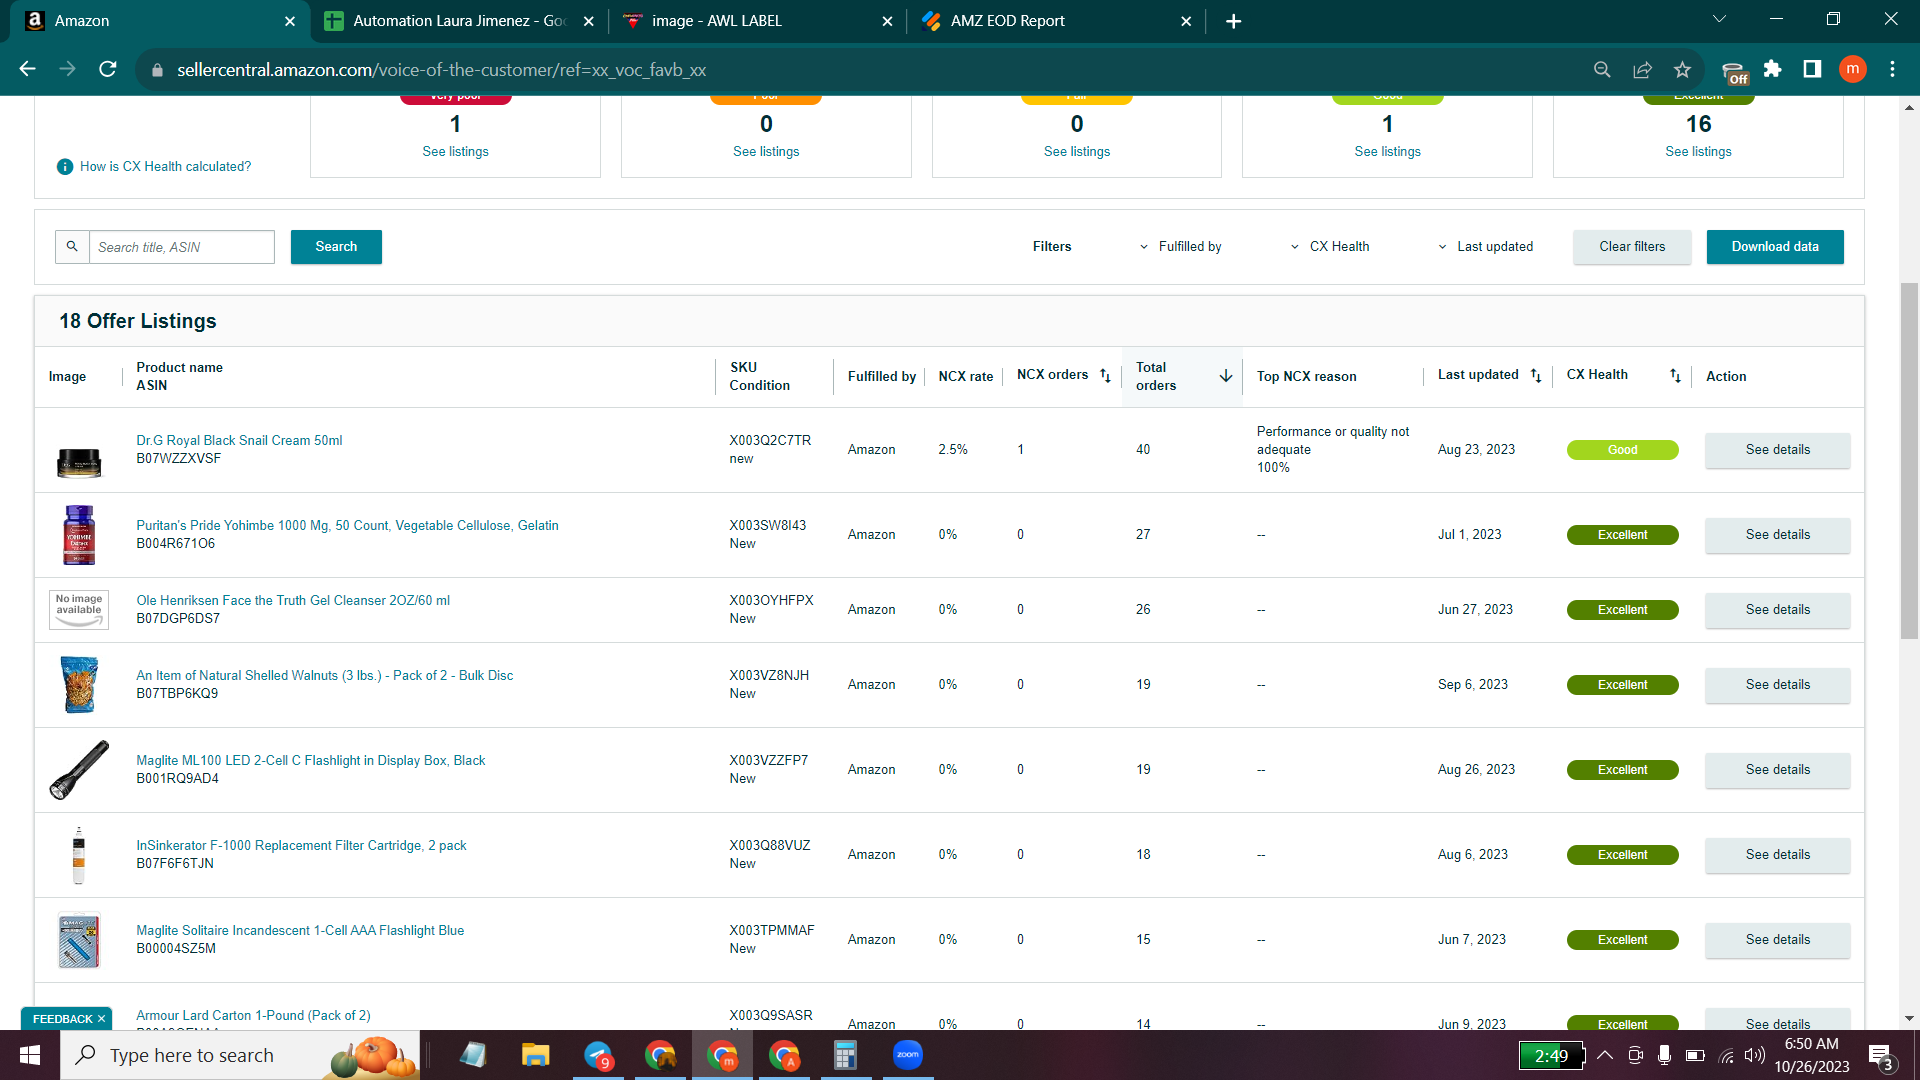1920x1080 pixels.
Task: Click Download data
Action: pyautogui.click(x=1775, y=247)
